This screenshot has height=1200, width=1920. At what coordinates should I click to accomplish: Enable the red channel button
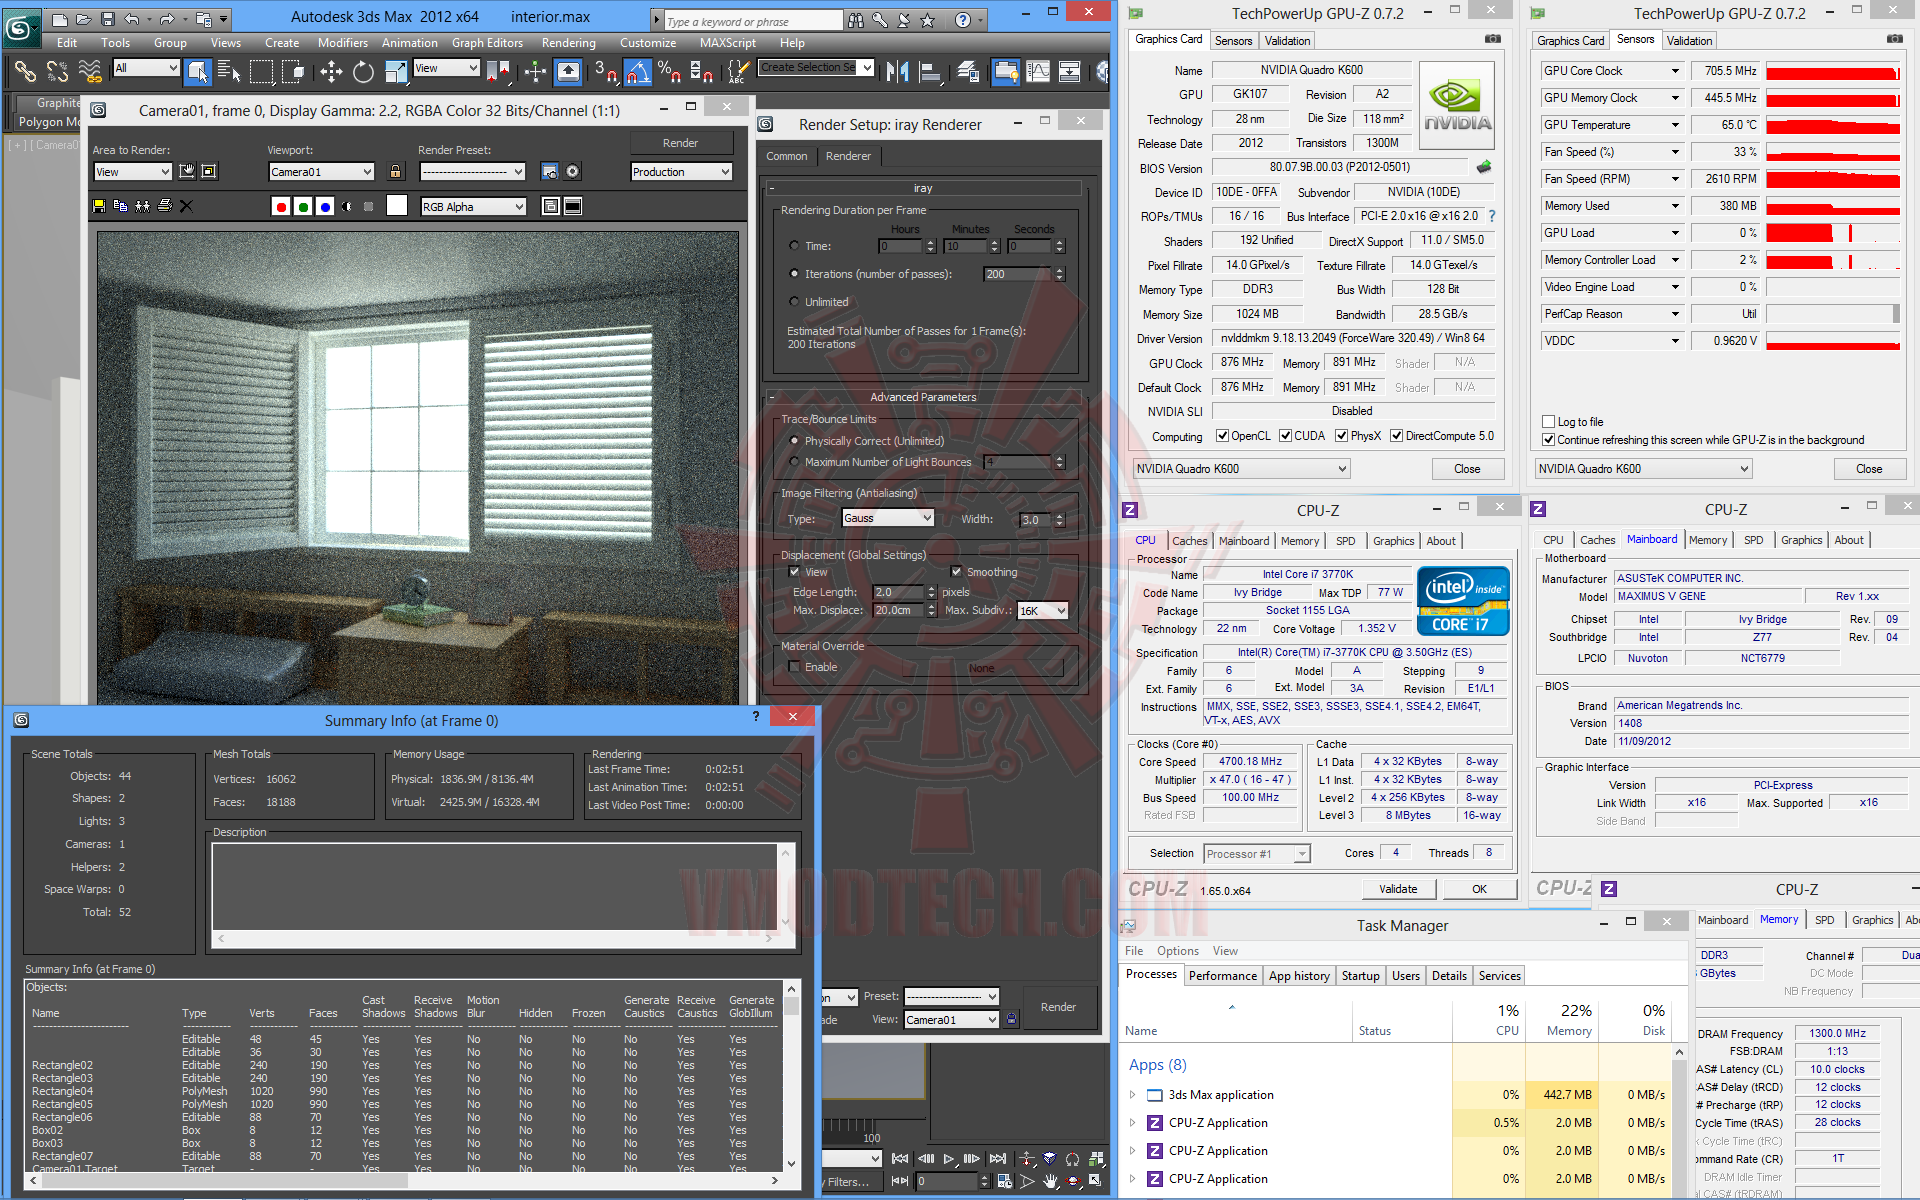tap(281, 207)
